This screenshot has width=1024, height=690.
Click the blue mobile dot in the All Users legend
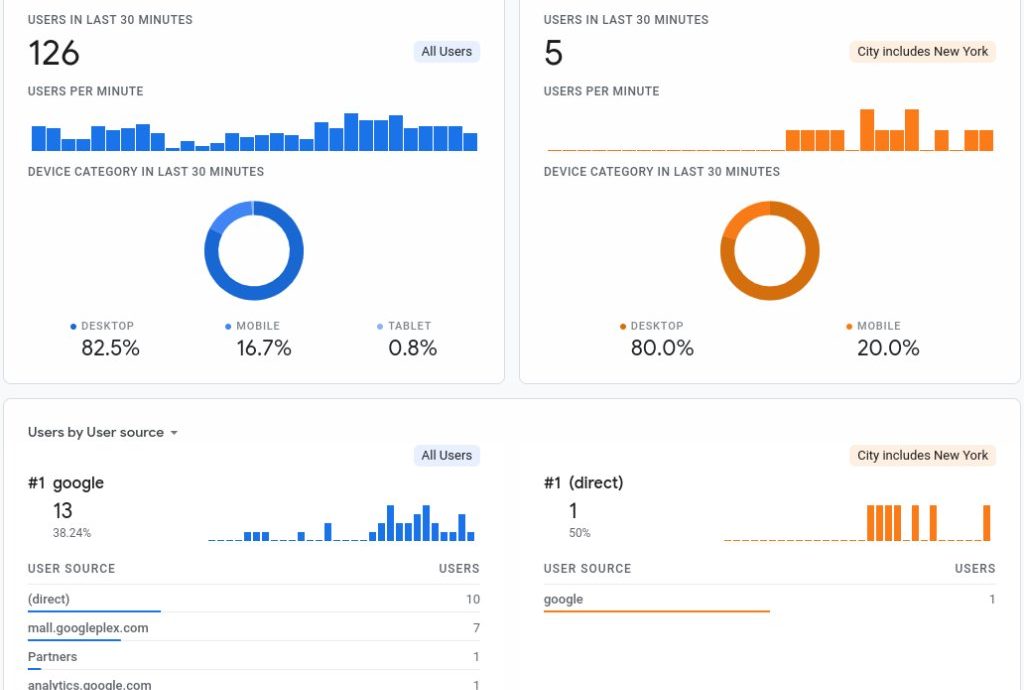pyautogui.click(x=228, y=327)
